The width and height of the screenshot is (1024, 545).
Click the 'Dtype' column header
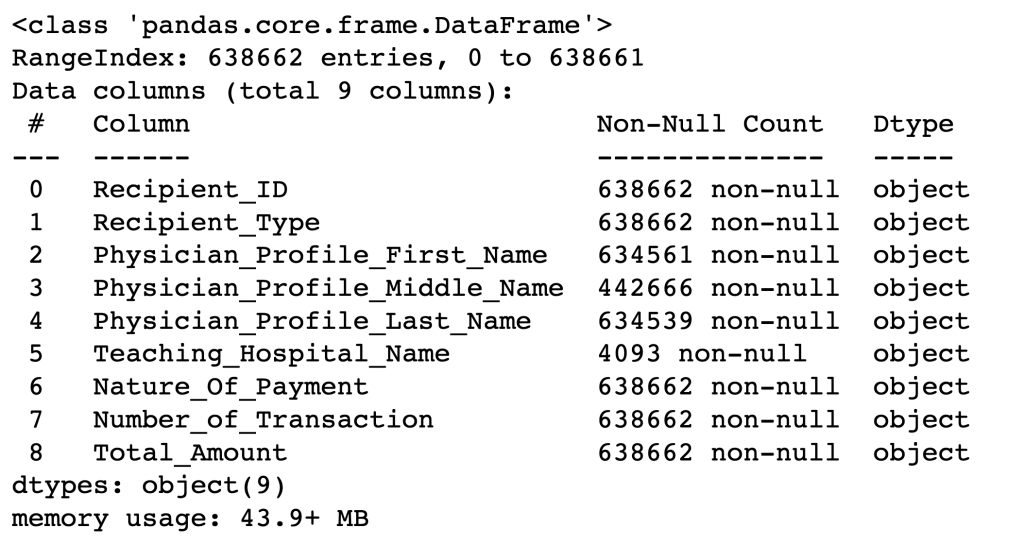pos(913,124)
